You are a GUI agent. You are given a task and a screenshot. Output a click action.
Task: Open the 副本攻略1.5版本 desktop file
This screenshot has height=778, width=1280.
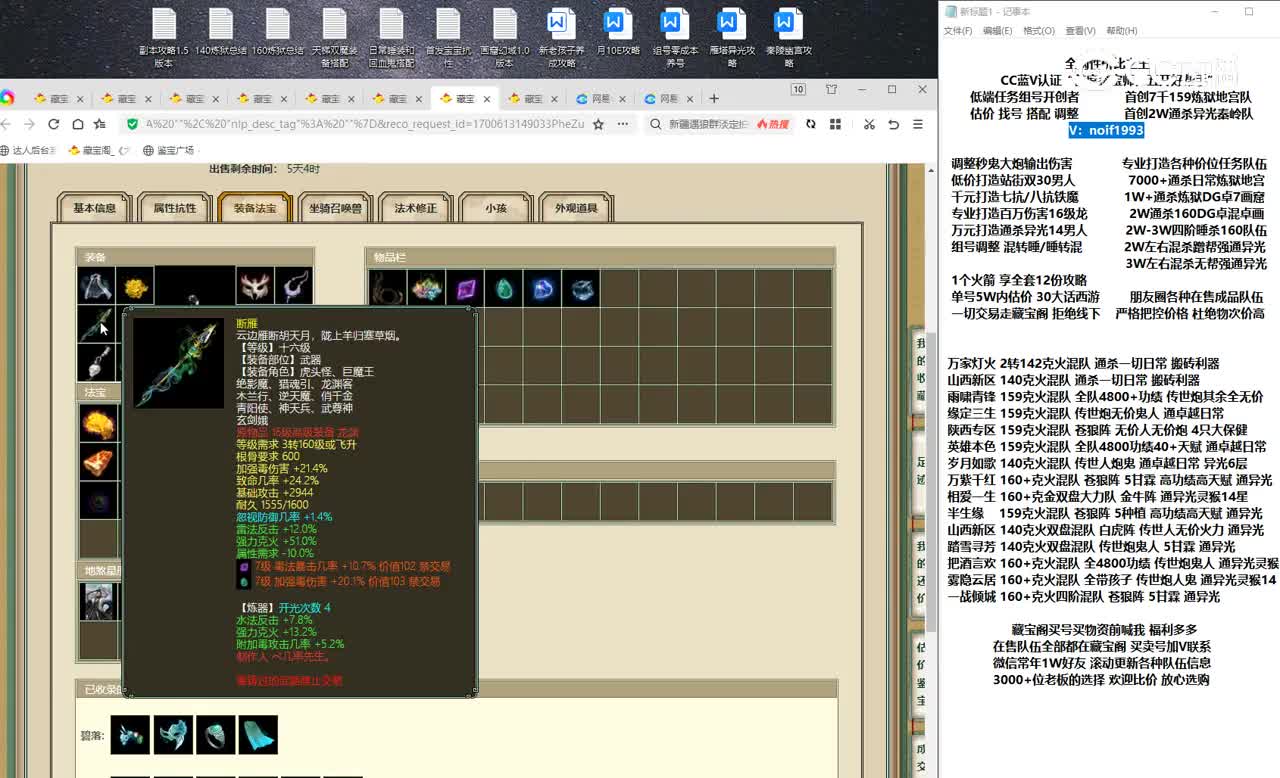tap(163, 38)
